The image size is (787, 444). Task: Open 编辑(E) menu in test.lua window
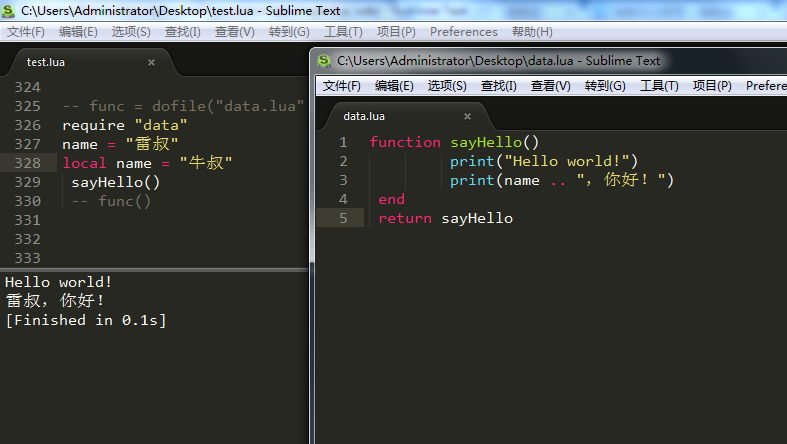point(78,32)
